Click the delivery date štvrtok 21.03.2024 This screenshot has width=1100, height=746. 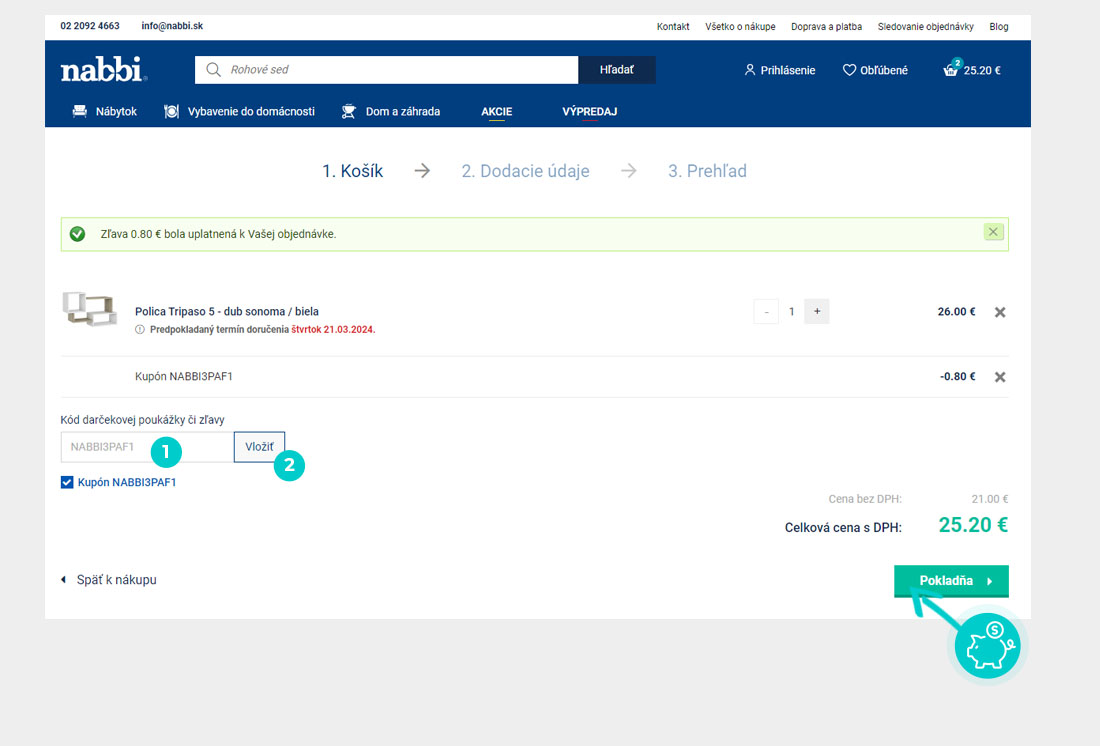point(333,330)
